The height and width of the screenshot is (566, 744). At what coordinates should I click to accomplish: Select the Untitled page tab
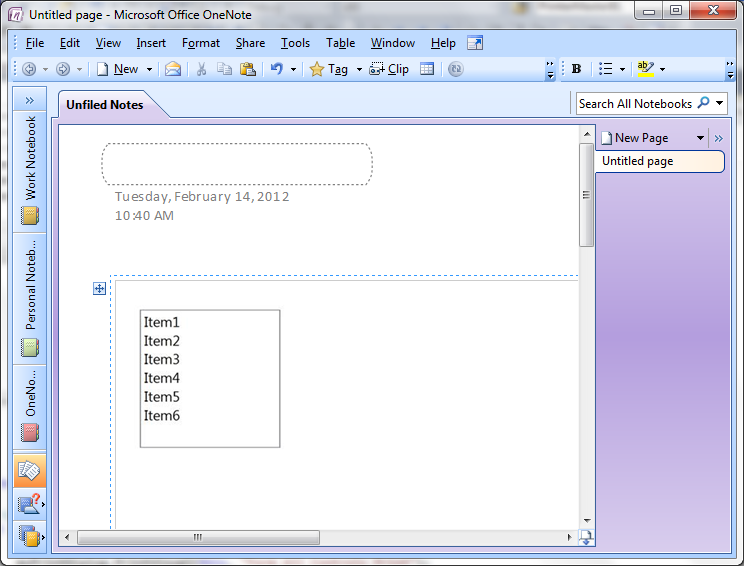660,161
